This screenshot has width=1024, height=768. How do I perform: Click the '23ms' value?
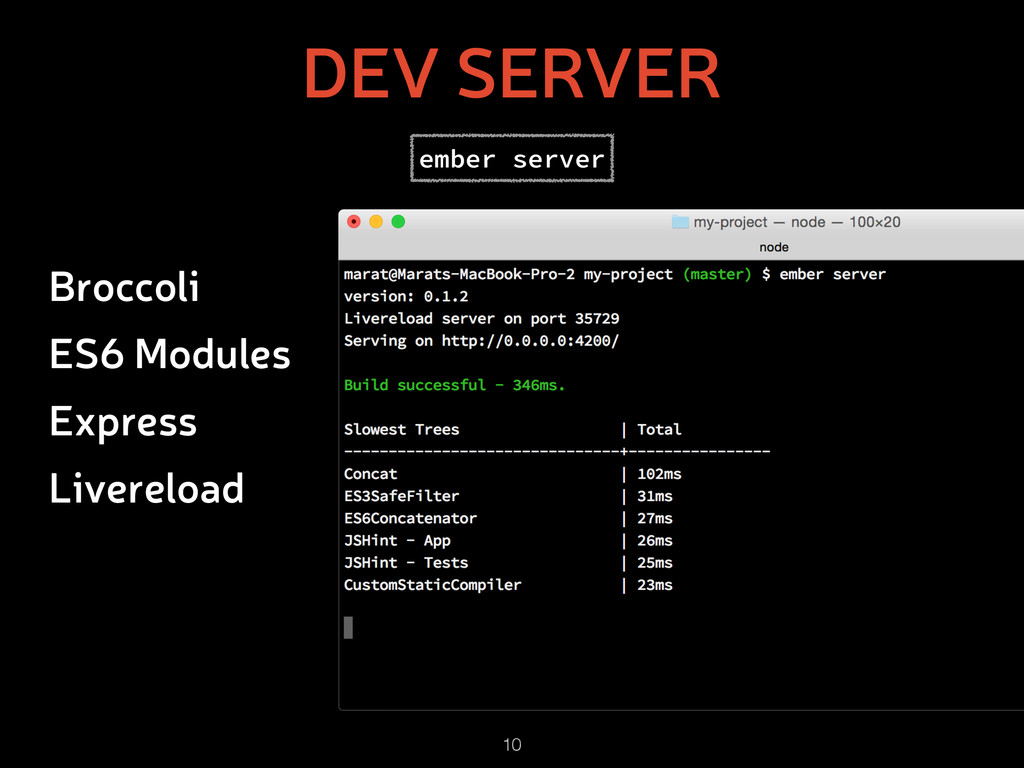pyautogui.click(x=655, y=585)
